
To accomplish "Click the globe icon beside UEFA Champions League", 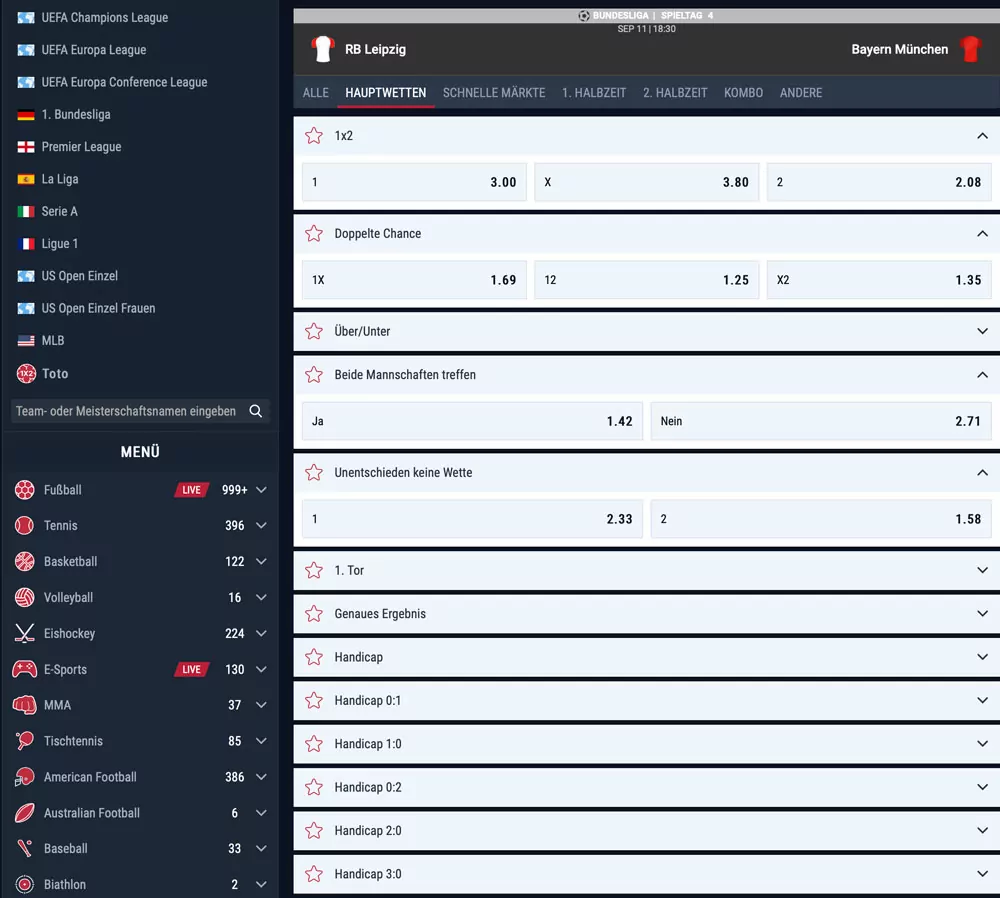I will coord(26,18).
